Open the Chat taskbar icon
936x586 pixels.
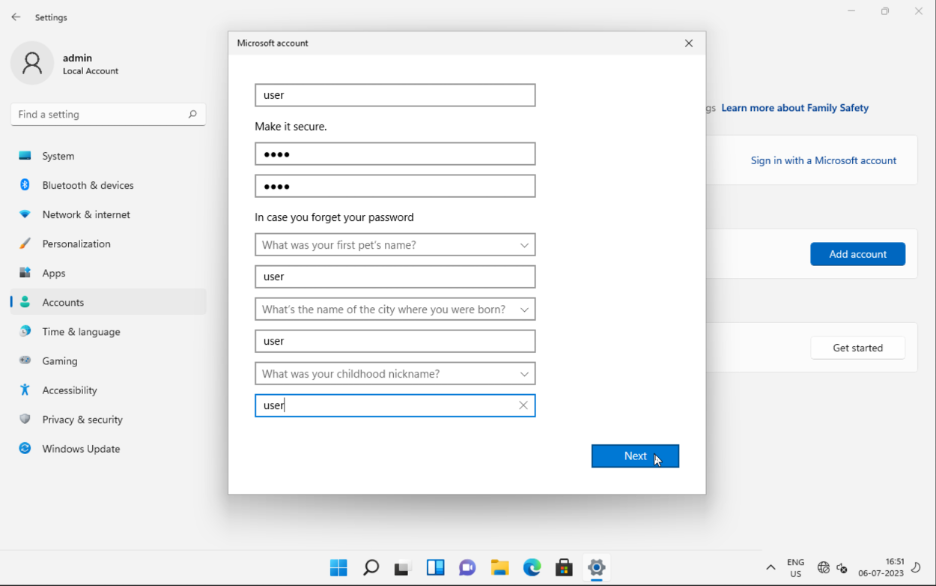467,568
